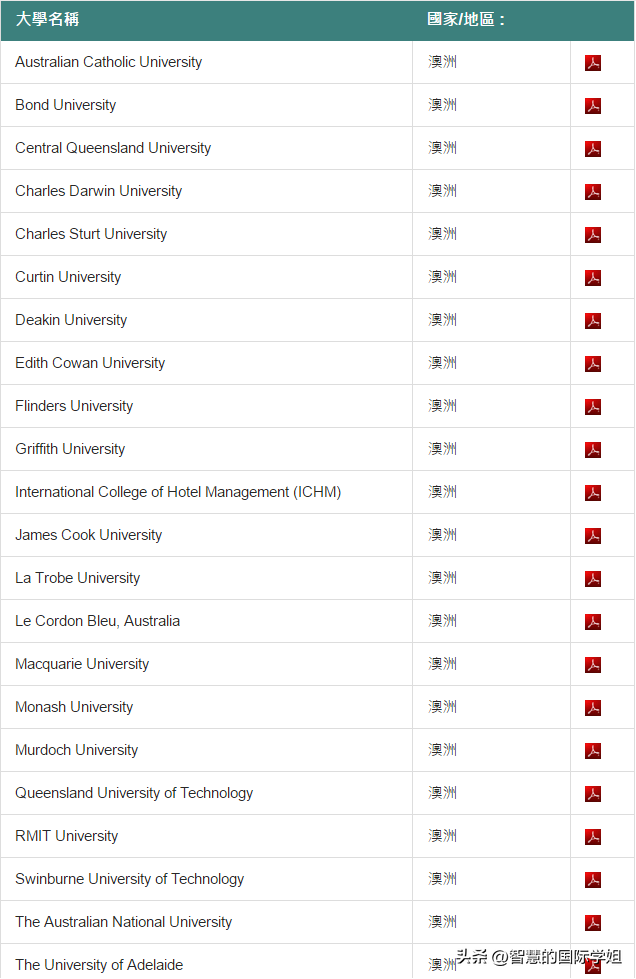Viewport: 636px width, 979px height.
Task: Select The Australian National University name
Action: 123,922
